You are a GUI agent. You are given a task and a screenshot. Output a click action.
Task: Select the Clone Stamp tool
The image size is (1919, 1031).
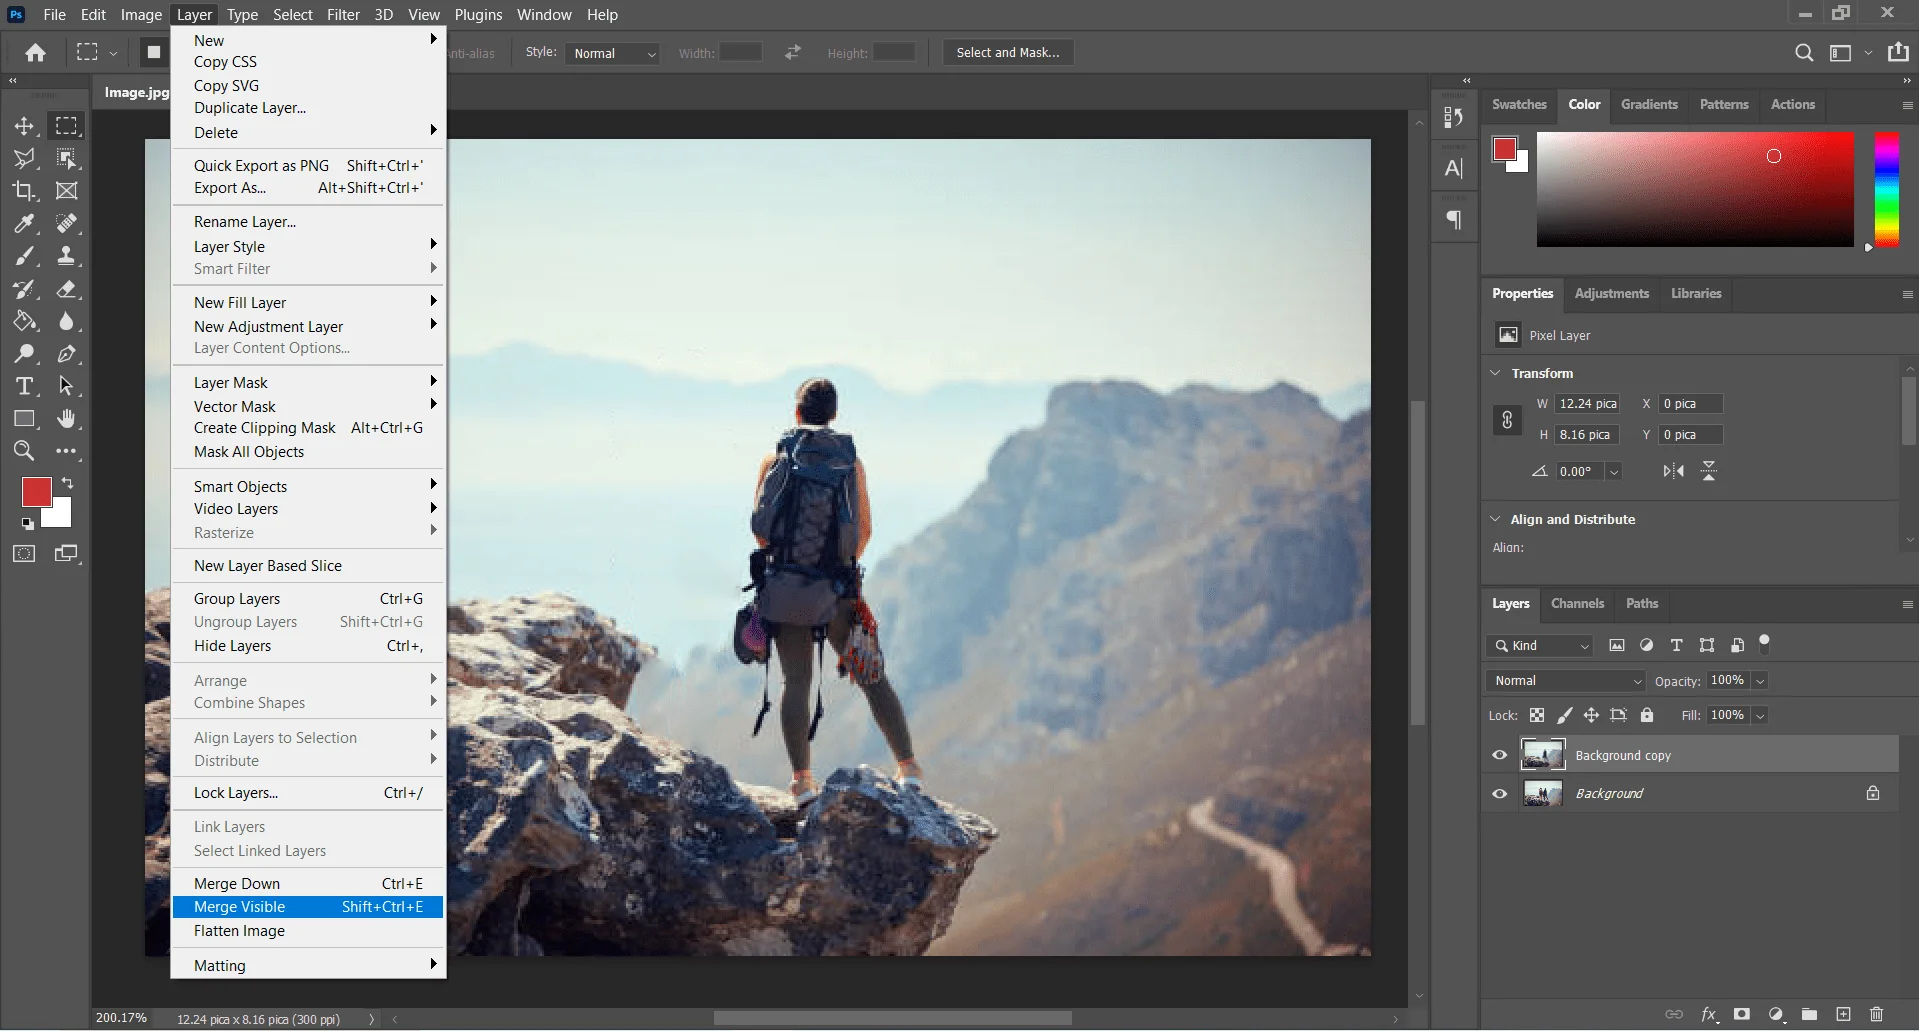click(67, 256)
